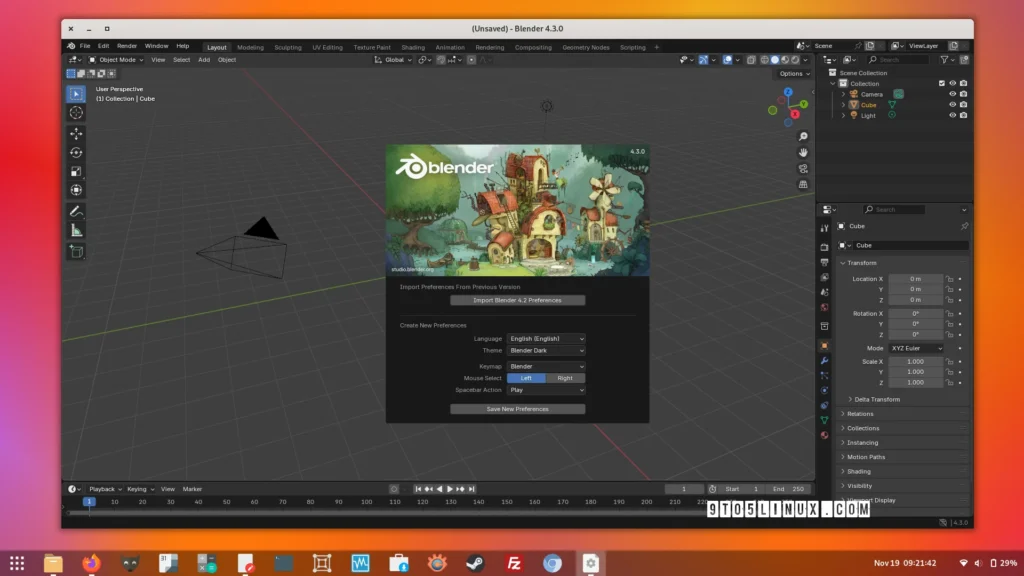
Task: Uncheck the Collection exclude checkbox
Action: [x=942, y=84]
